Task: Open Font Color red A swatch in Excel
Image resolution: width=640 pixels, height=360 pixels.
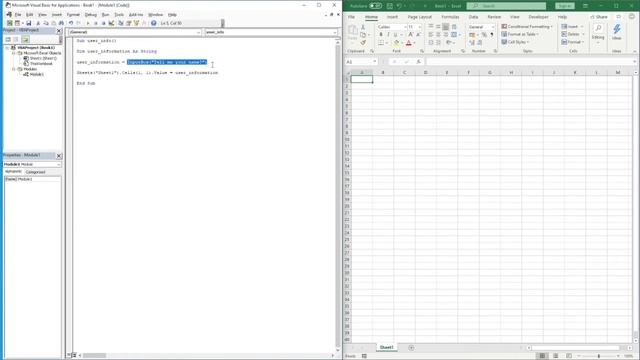Action: [x=409, y=43]
